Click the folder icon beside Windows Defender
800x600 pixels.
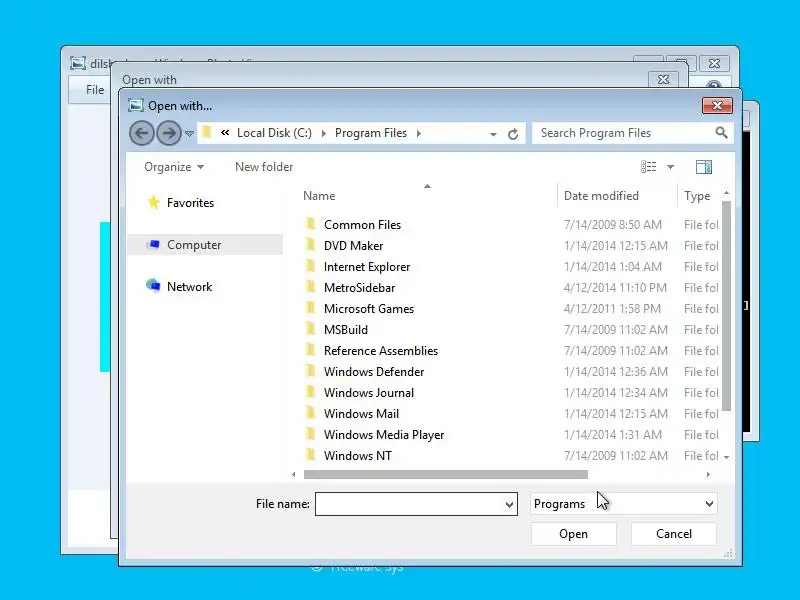(310, 371)
